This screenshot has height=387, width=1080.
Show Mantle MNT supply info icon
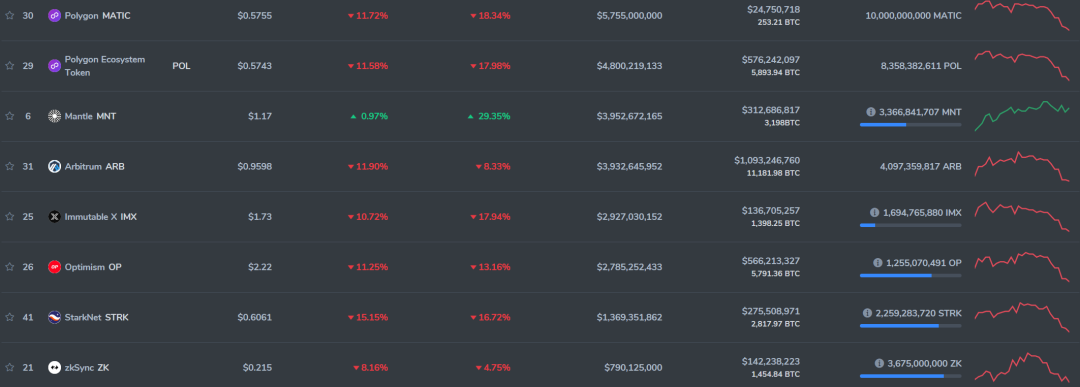(x=871, y=111)
